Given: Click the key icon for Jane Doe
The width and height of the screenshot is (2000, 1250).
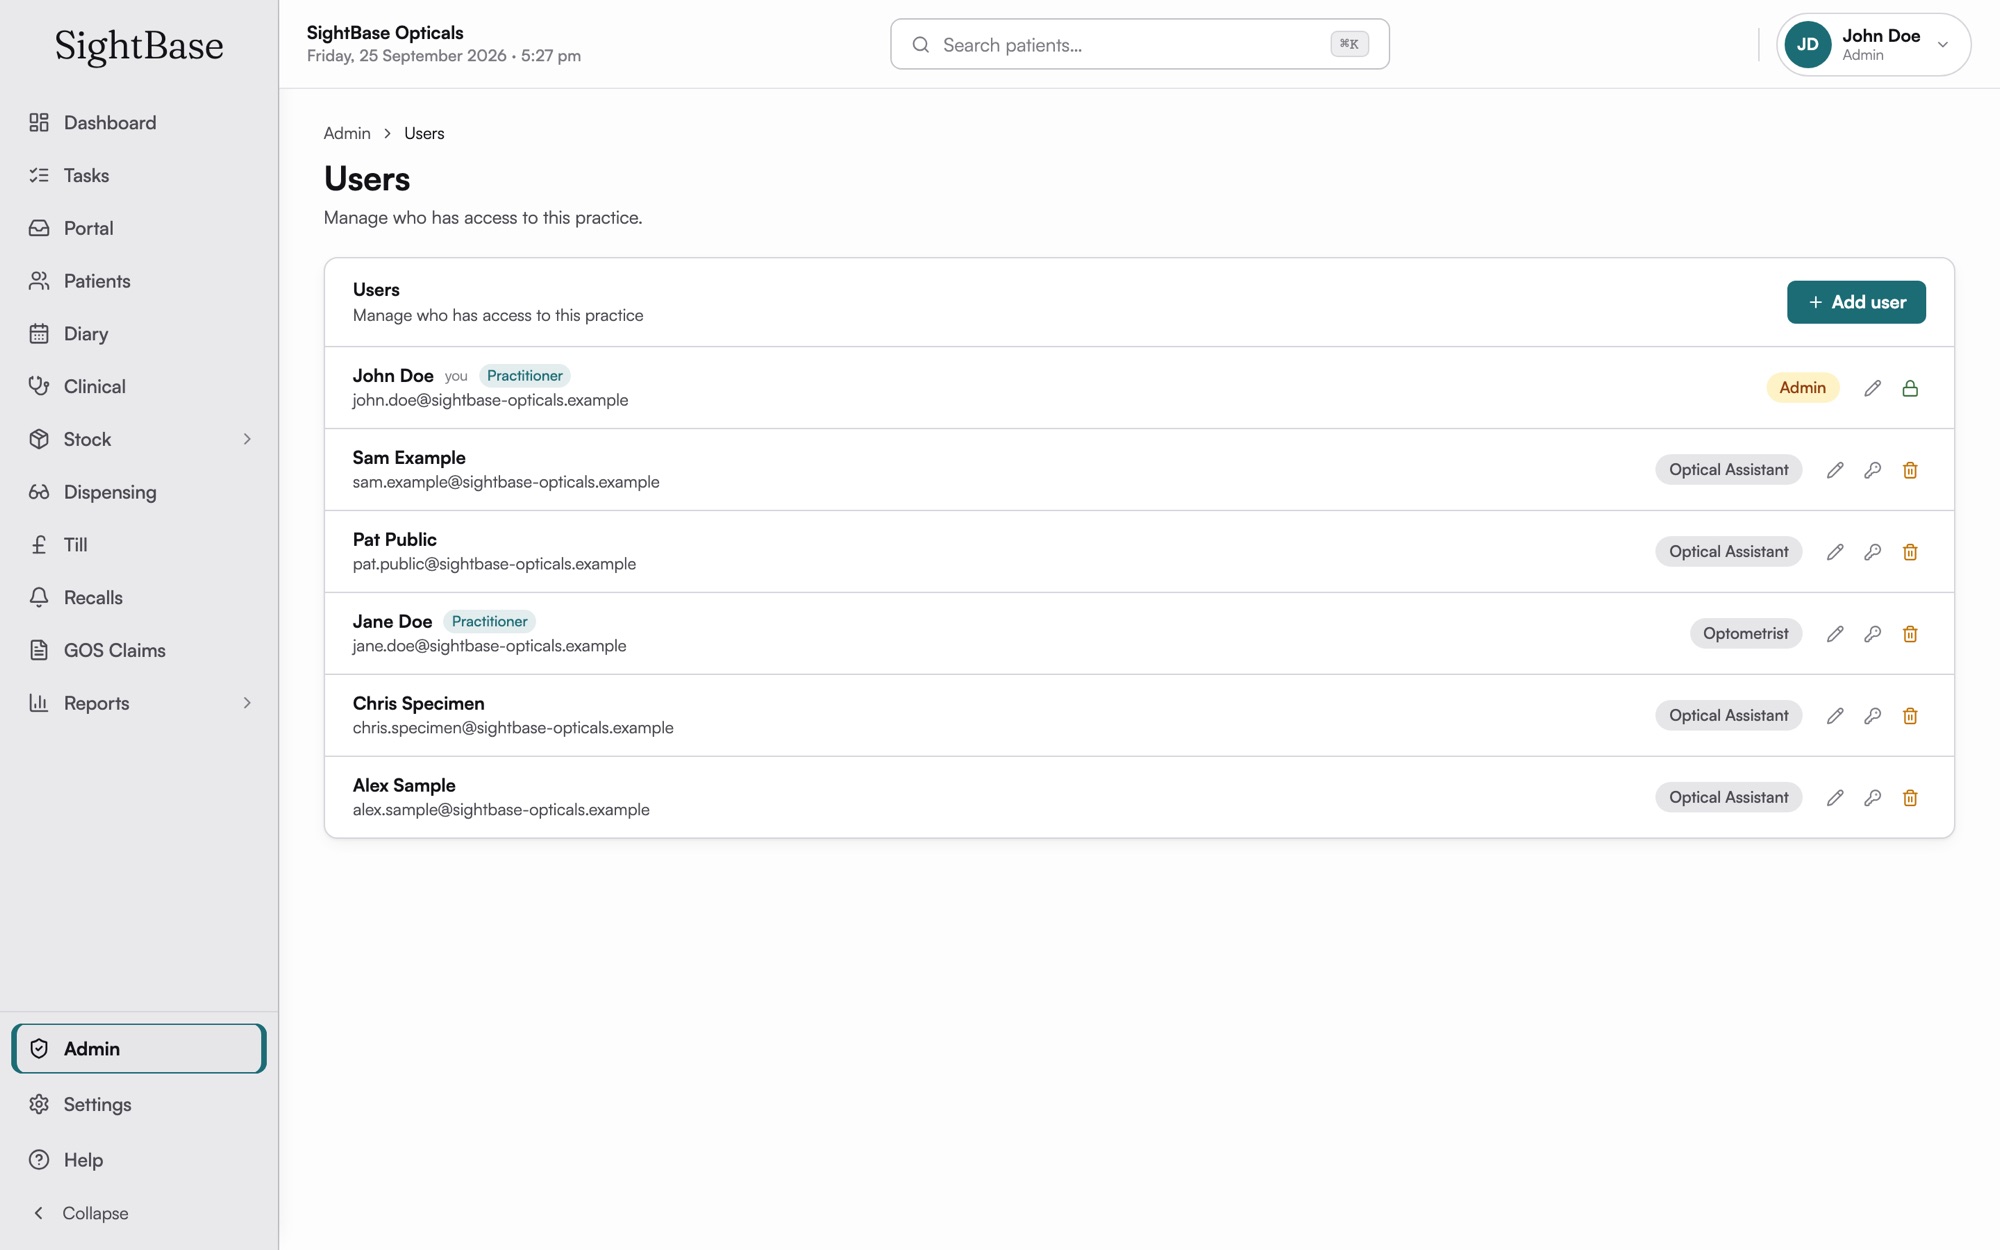Looking at the screenshot, I should (1872, 634).
